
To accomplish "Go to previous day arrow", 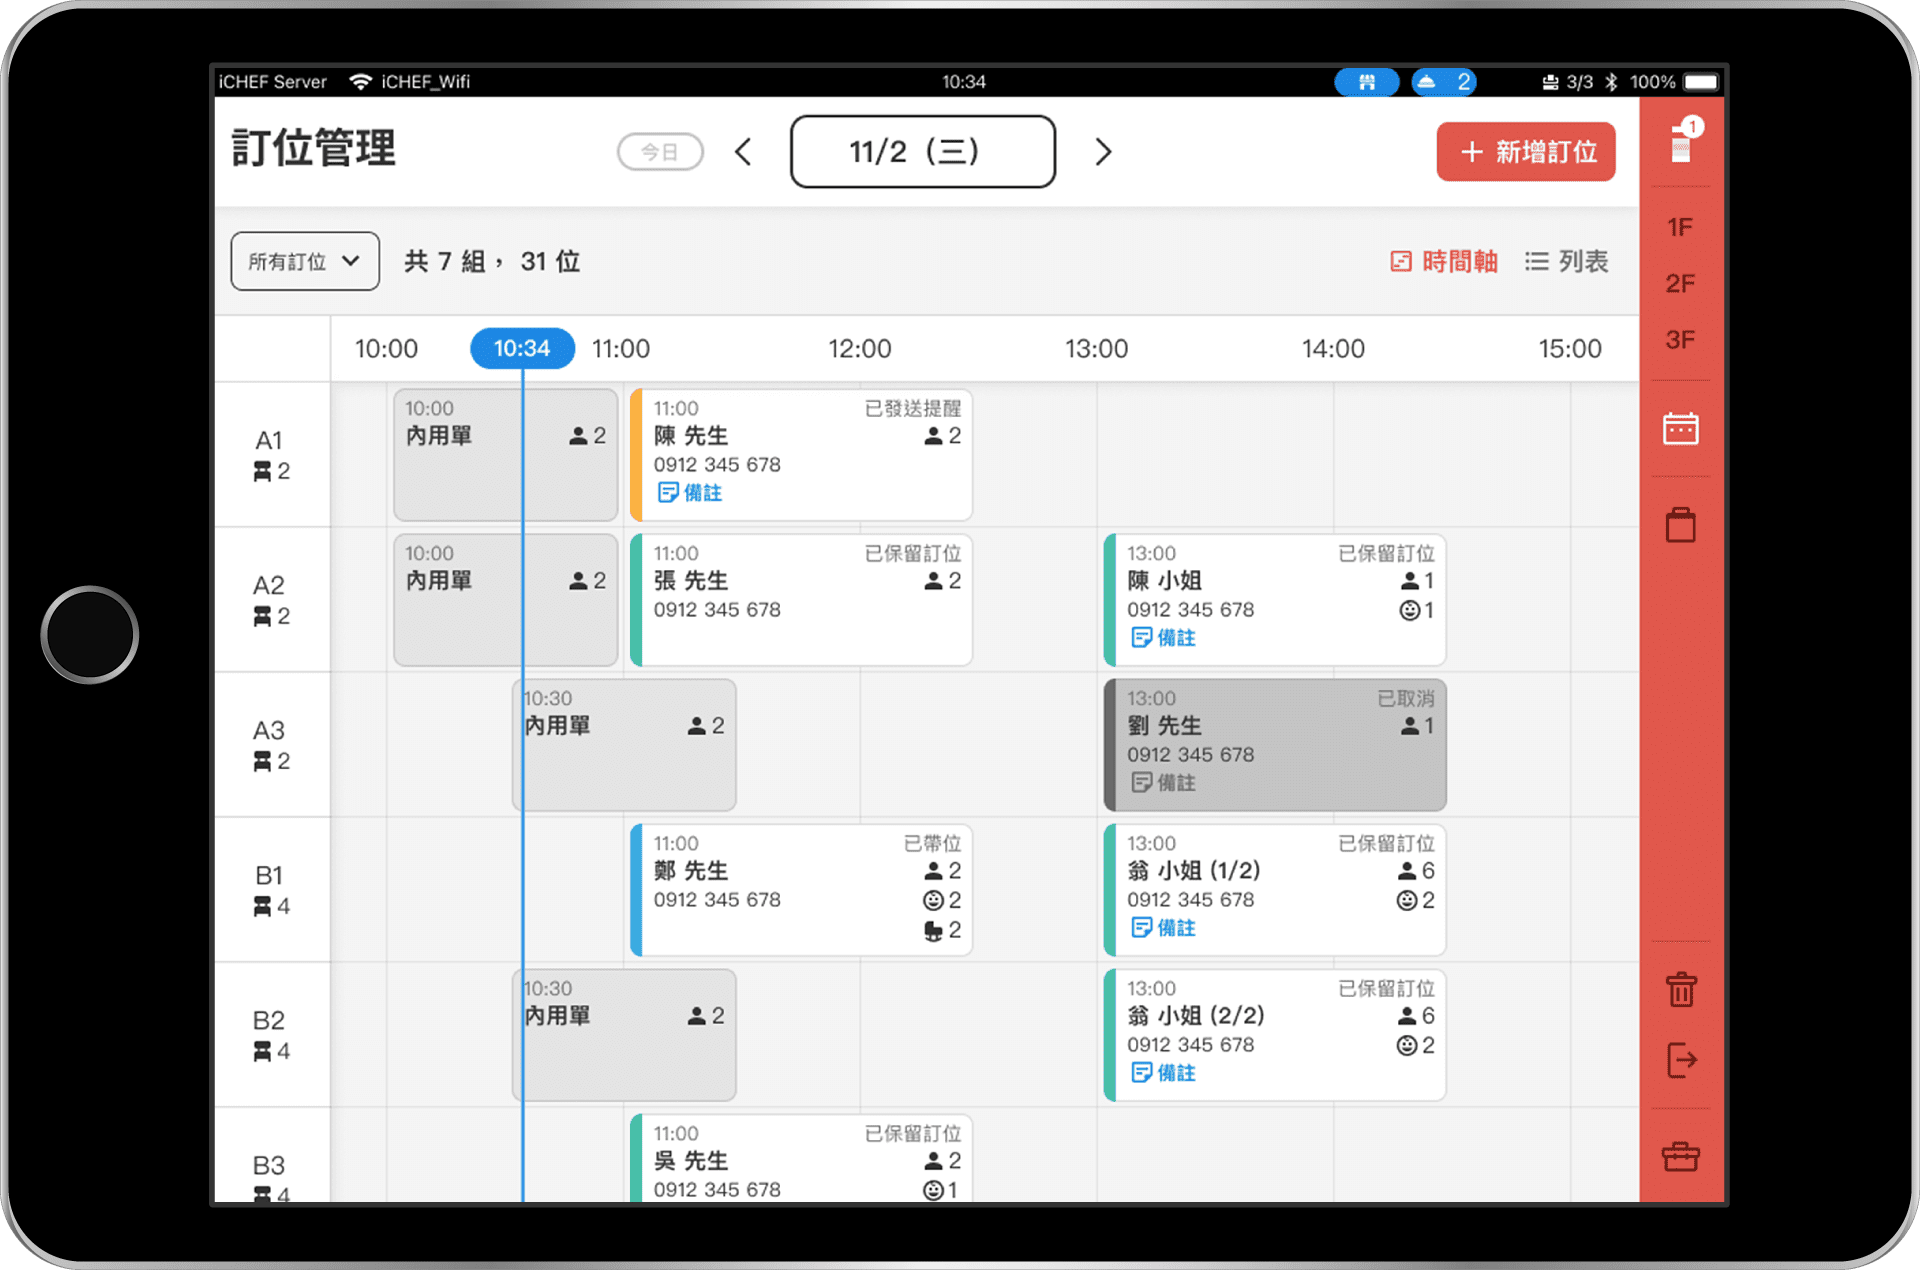I will pyautogui.click(x=743, y=152).
